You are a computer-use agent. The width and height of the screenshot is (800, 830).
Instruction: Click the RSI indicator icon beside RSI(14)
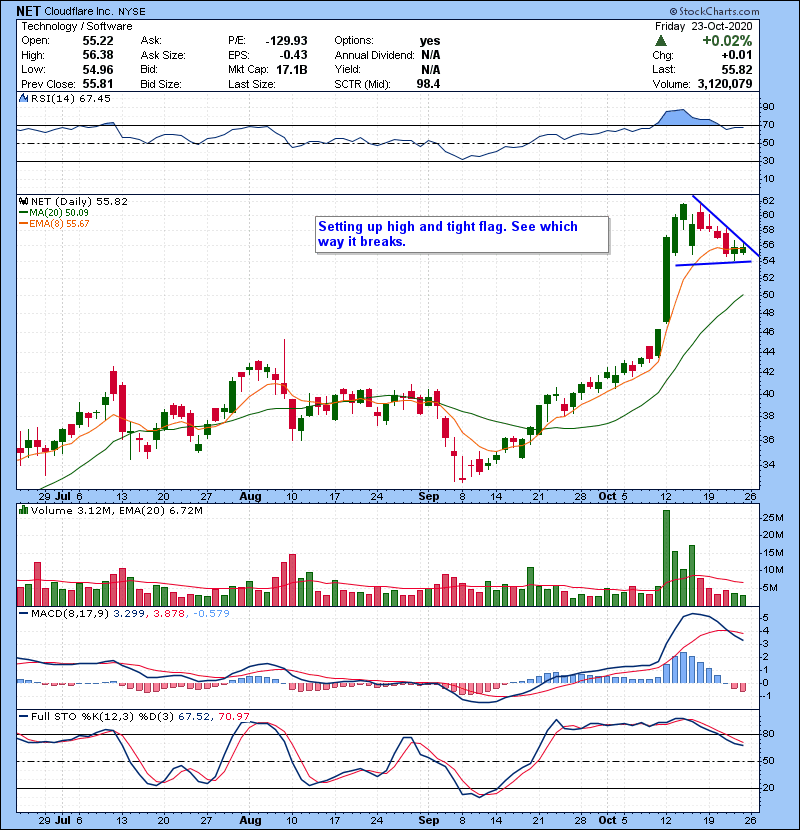tap(23, 98)
